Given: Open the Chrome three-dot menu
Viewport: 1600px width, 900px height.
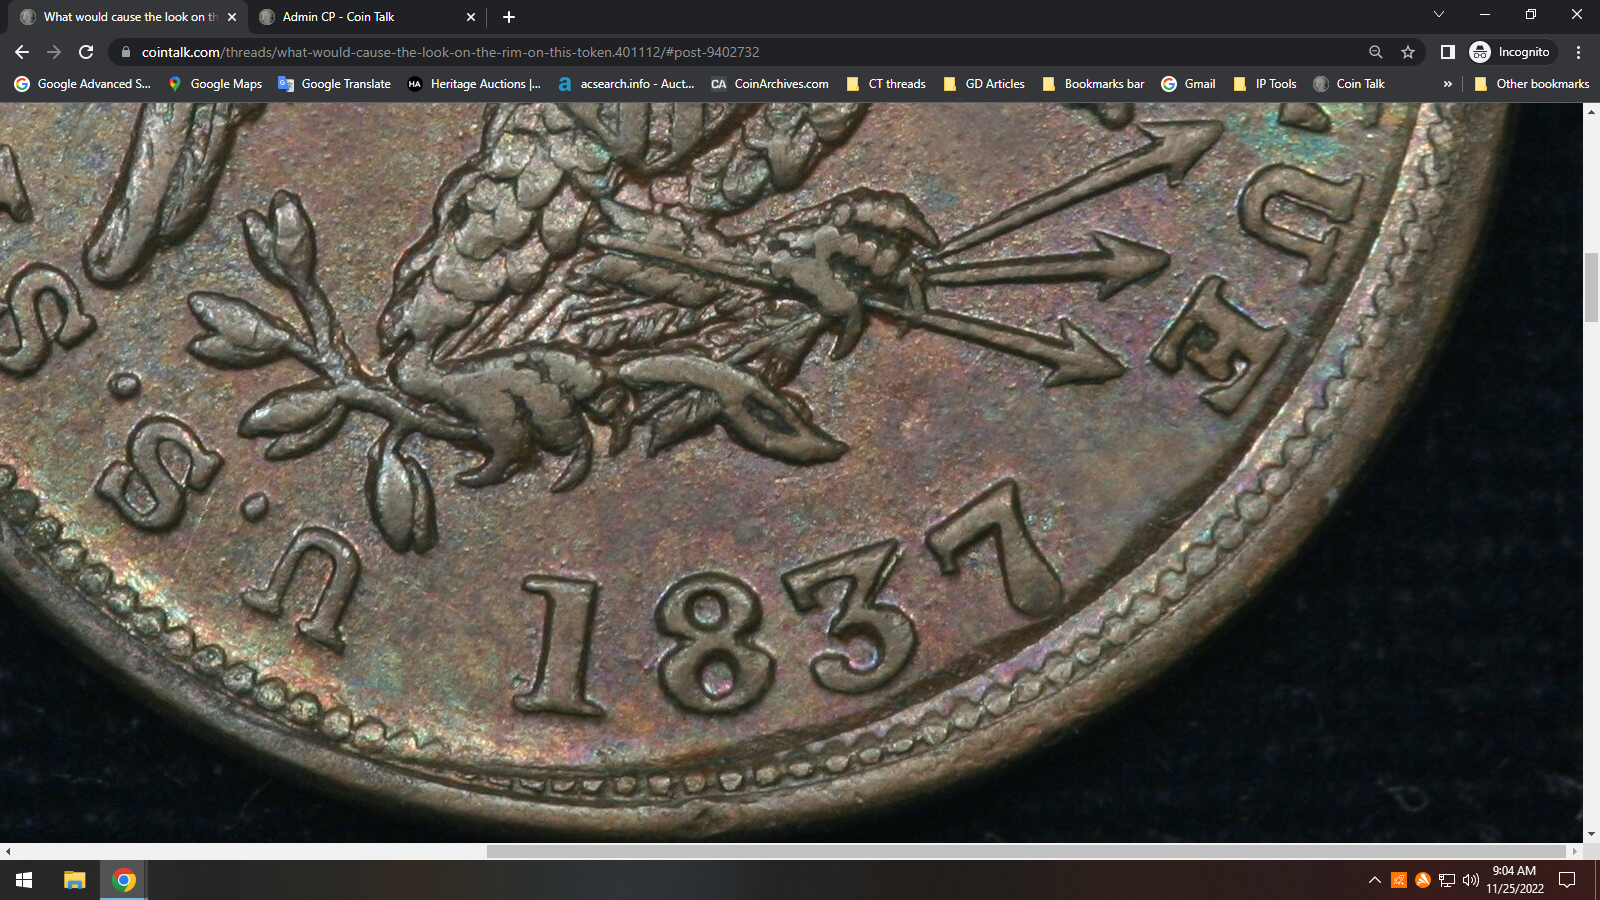Looking at the screenshot, I should coord(1578,52).
